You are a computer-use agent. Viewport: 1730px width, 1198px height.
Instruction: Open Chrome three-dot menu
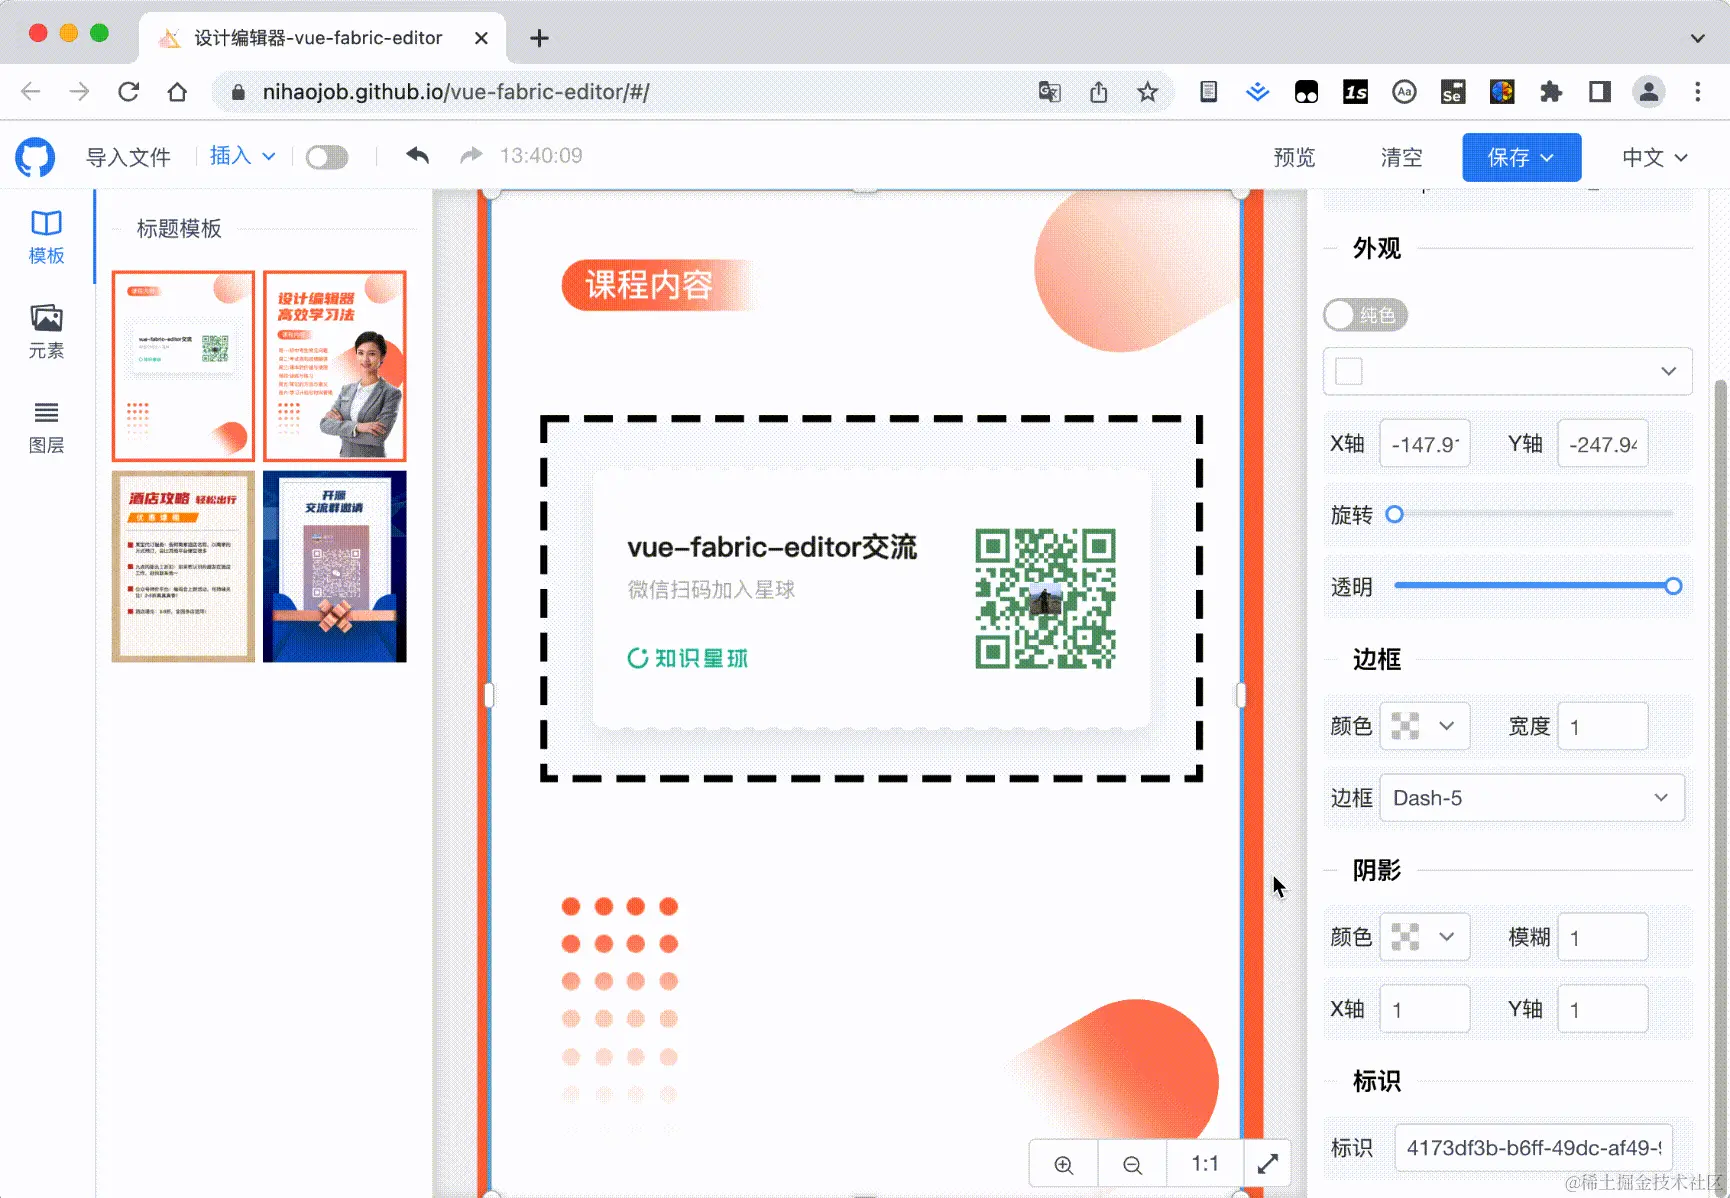1698,92
